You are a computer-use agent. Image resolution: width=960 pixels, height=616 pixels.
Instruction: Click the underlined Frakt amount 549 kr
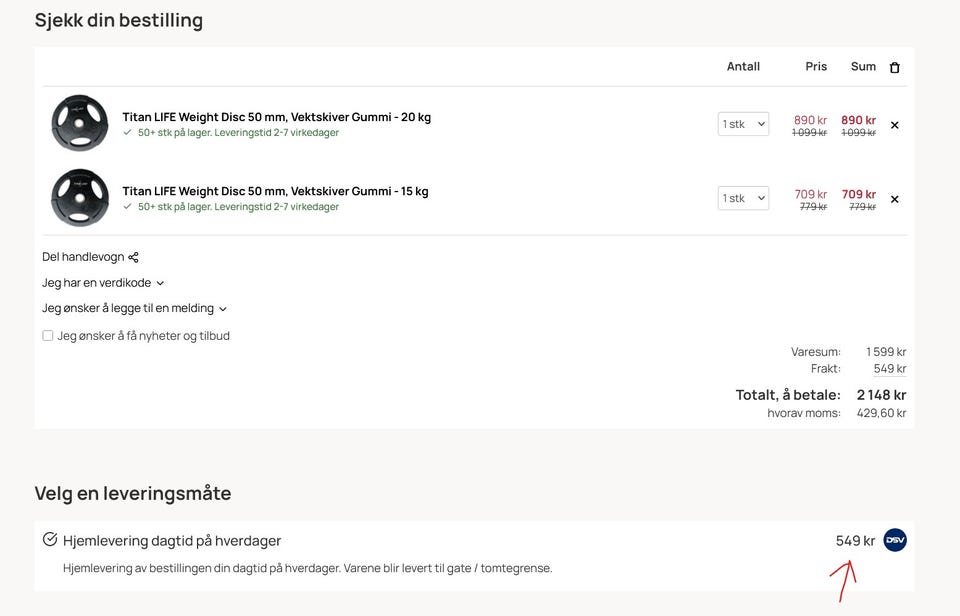890,369
